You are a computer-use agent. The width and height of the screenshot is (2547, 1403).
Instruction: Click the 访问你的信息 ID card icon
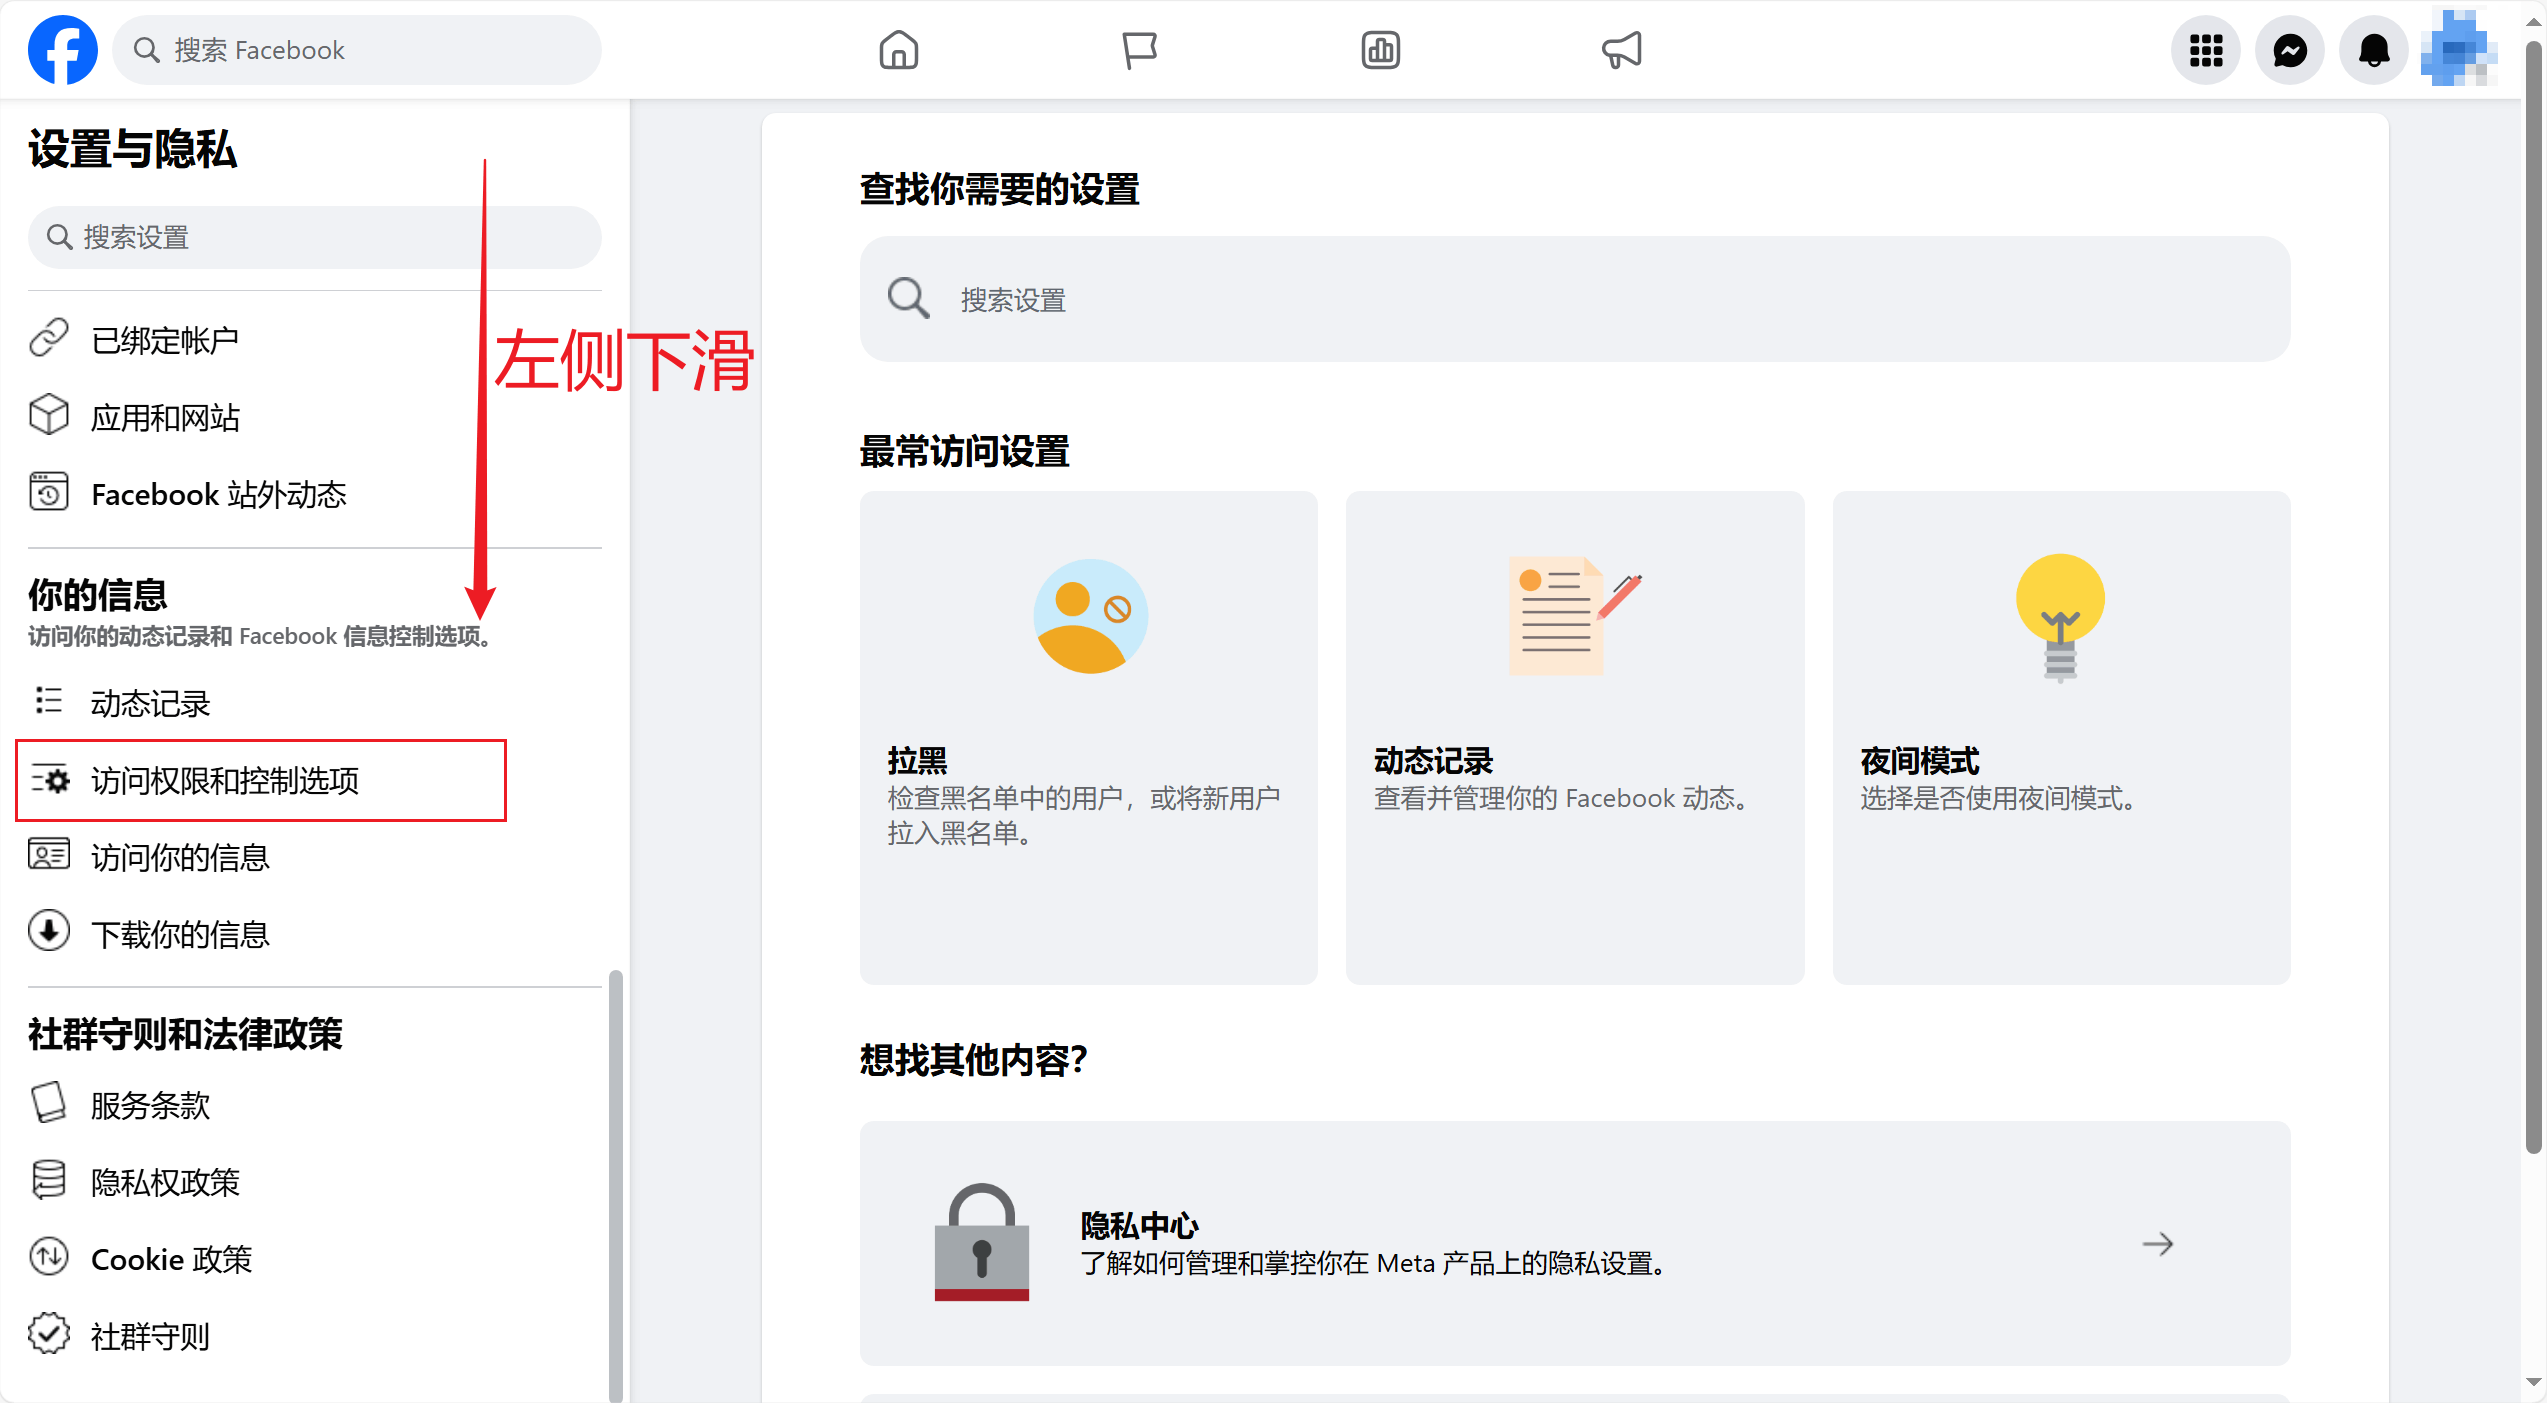pos(49,855)
